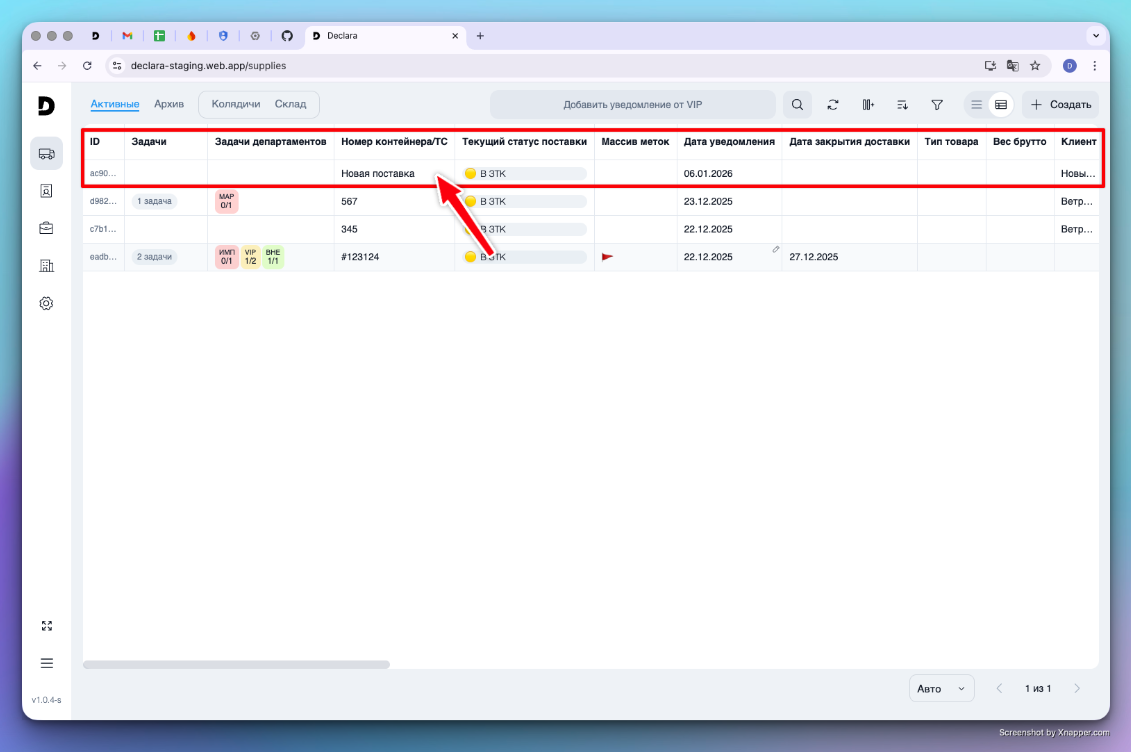Viewport: 1131px width, 752px height.
Task: Open the pinned Gmail tab
Action: click(x=127, y=36)
